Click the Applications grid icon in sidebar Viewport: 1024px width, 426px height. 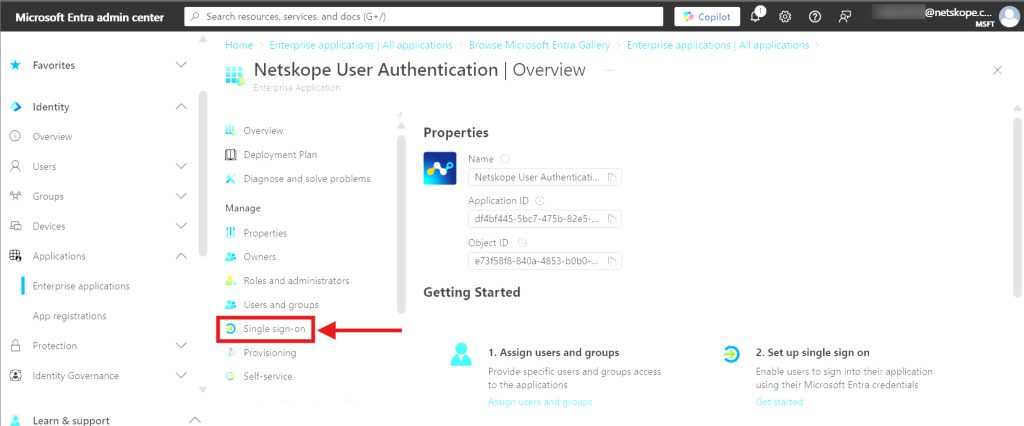point(15,256)
